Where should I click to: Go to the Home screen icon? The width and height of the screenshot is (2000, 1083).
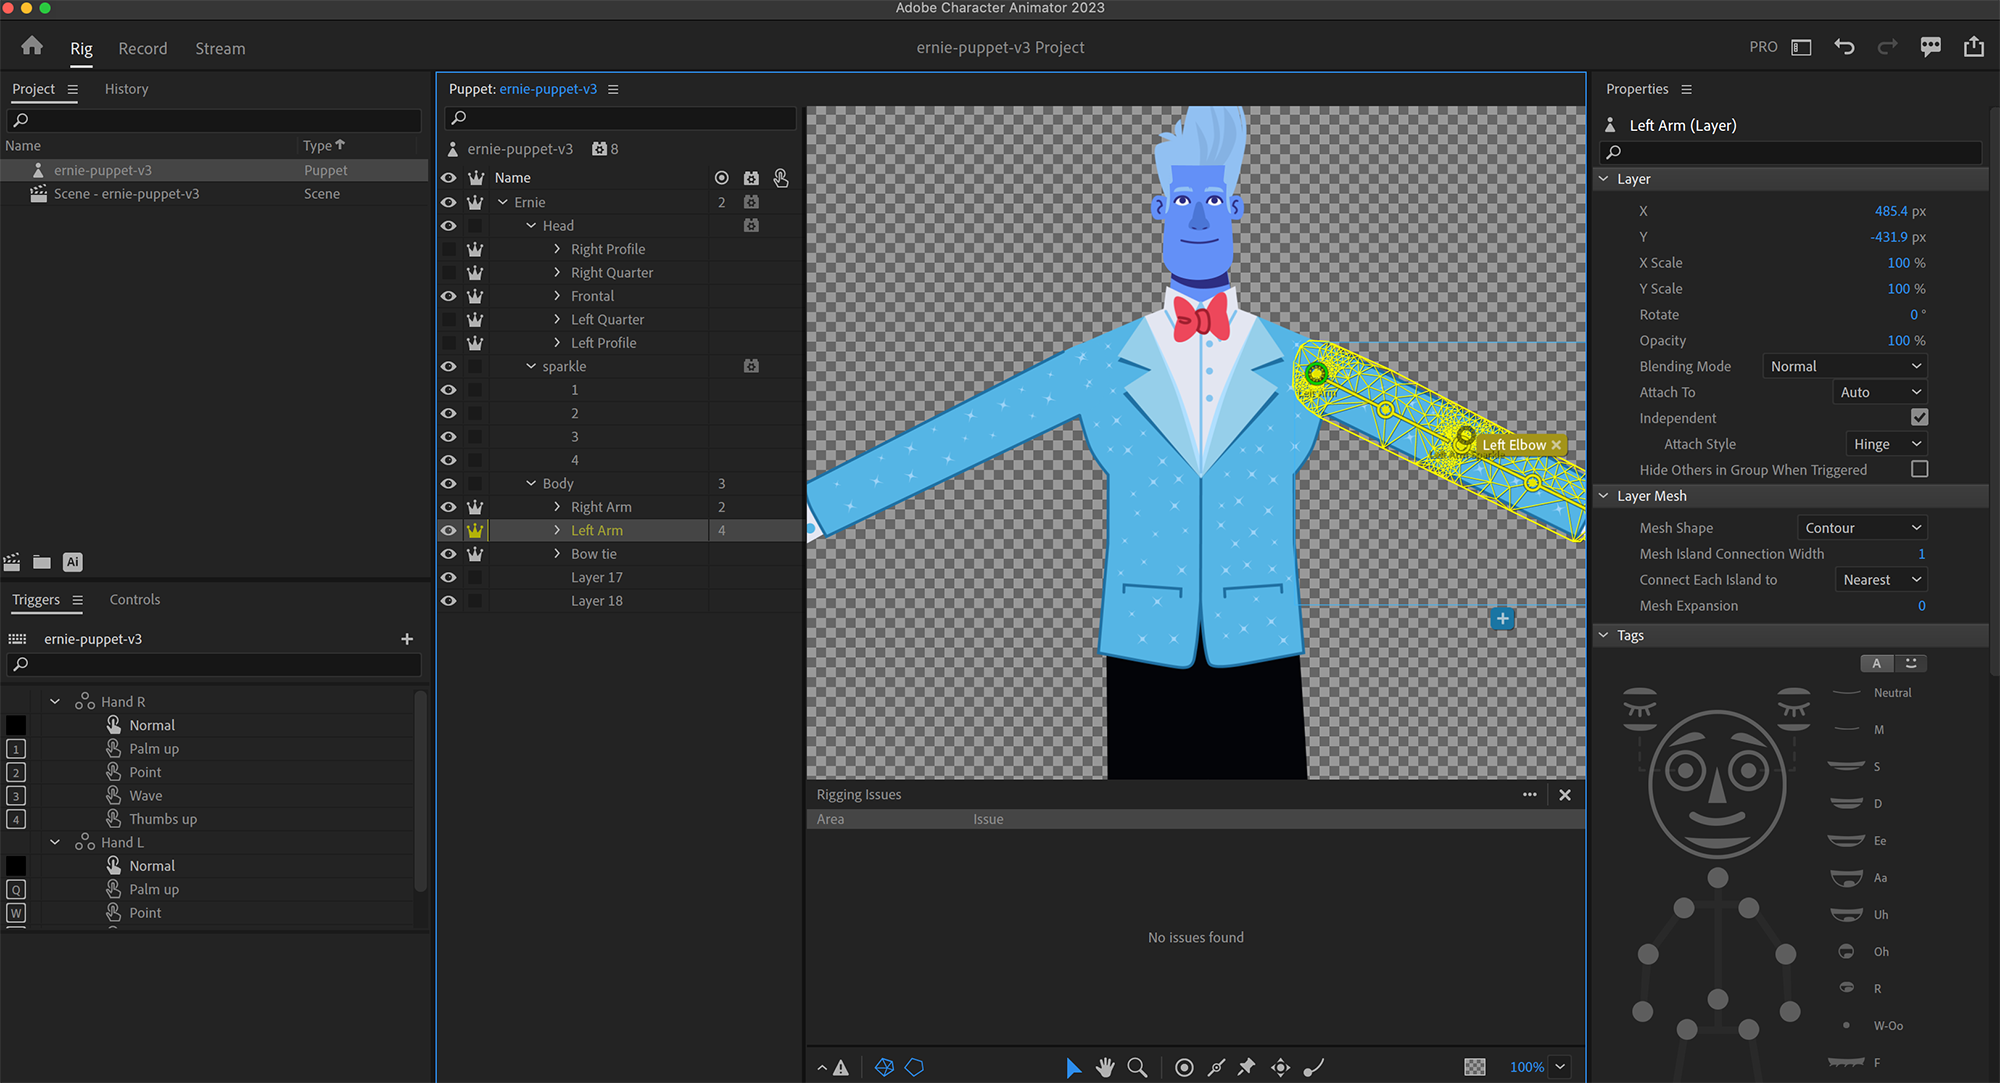pyautogui.click(x=32, y=46)
